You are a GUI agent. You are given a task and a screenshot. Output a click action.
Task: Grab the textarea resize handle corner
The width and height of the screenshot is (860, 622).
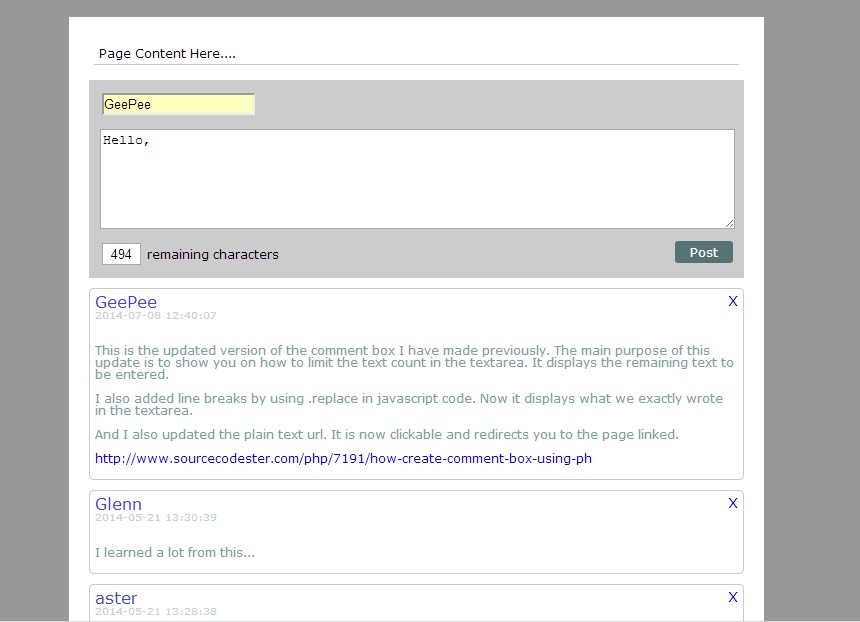729,223
